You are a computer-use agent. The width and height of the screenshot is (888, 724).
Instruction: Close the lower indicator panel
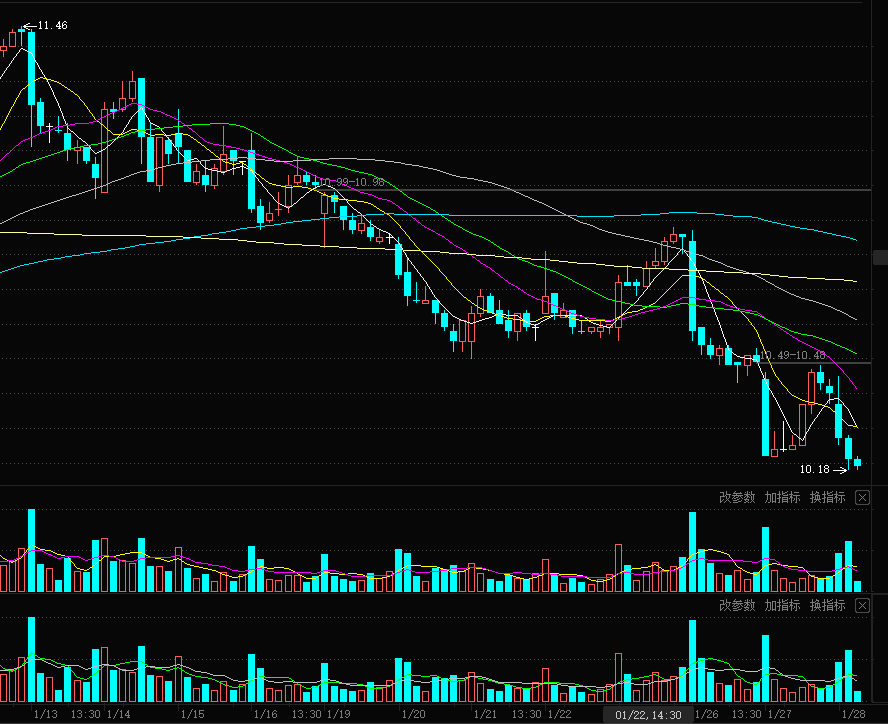pyautogui.click(x=862, y=606)
